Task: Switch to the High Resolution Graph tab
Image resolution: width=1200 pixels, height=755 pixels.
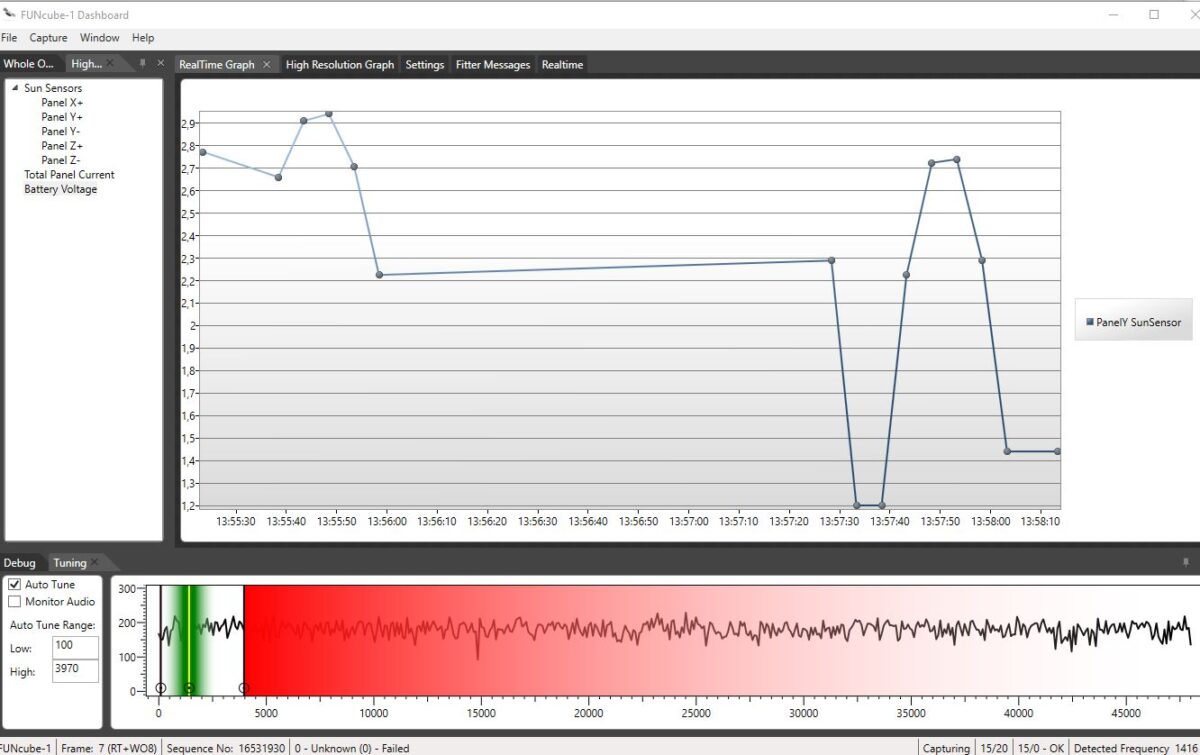Action: click(339, 65)
